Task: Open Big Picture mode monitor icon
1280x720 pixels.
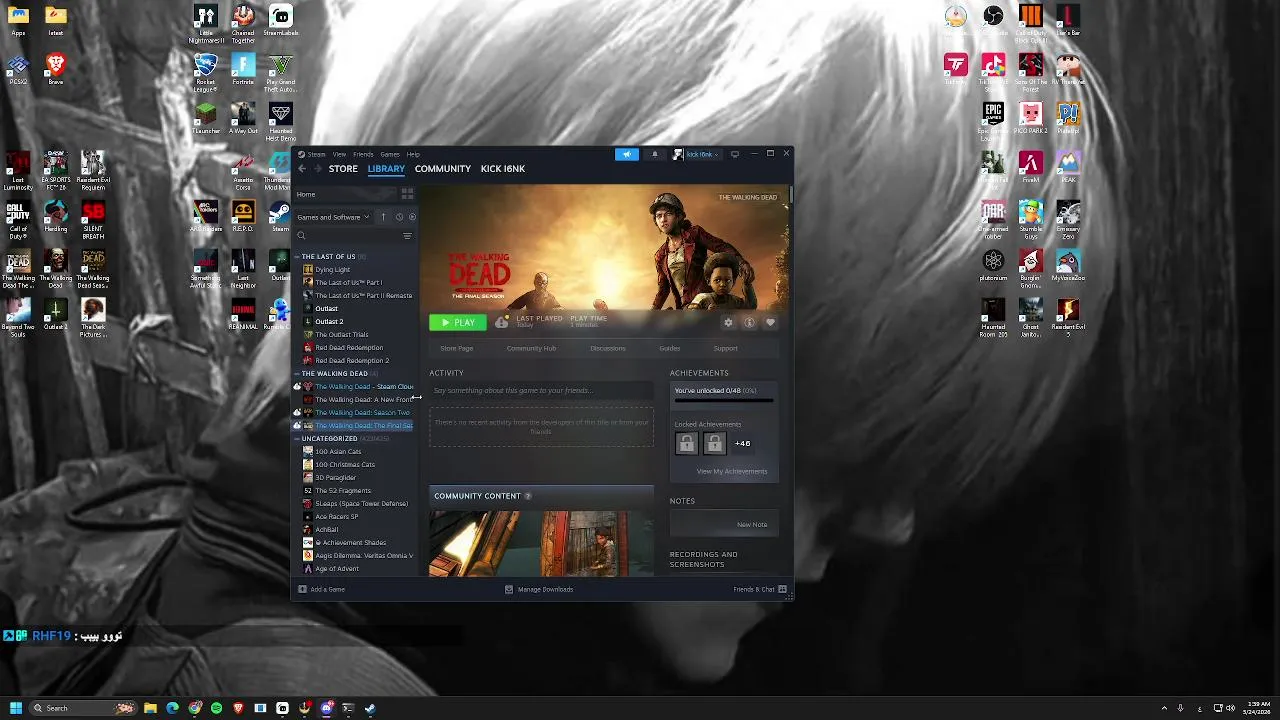Action: [735, 154]
